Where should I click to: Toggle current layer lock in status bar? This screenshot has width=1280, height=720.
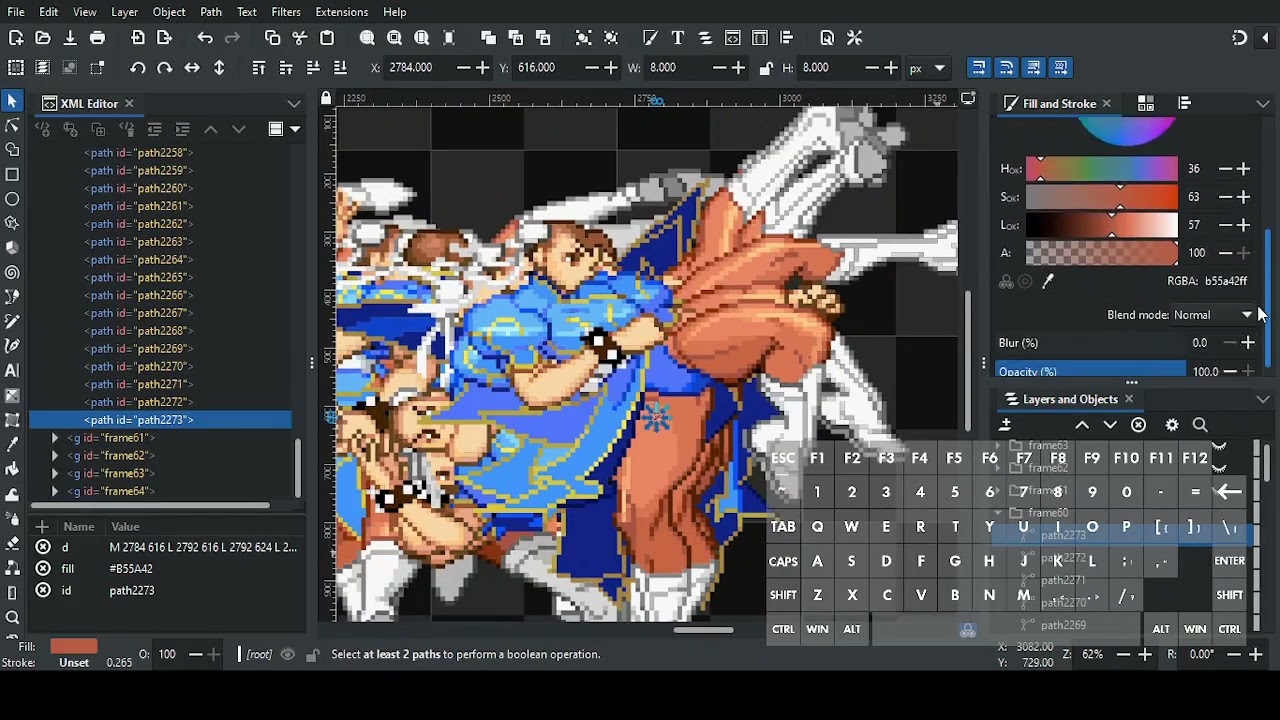tap(312, 655)
